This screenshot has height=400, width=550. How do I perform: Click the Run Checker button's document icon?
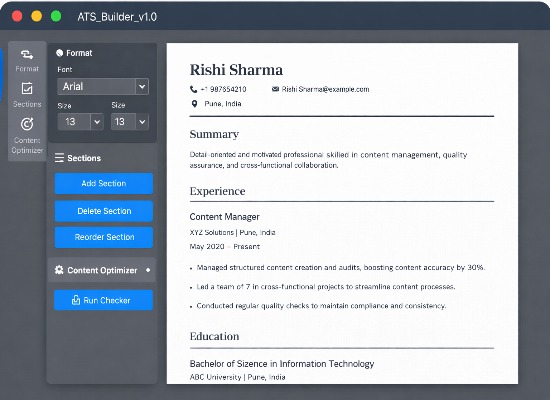pos(76,300)
